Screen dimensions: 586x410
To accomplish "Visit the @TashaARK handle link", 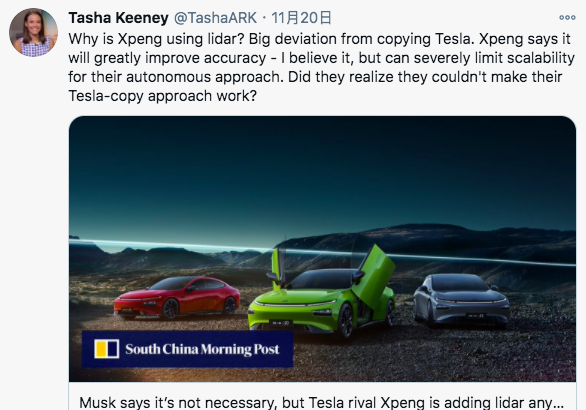I will pos(216,18).
